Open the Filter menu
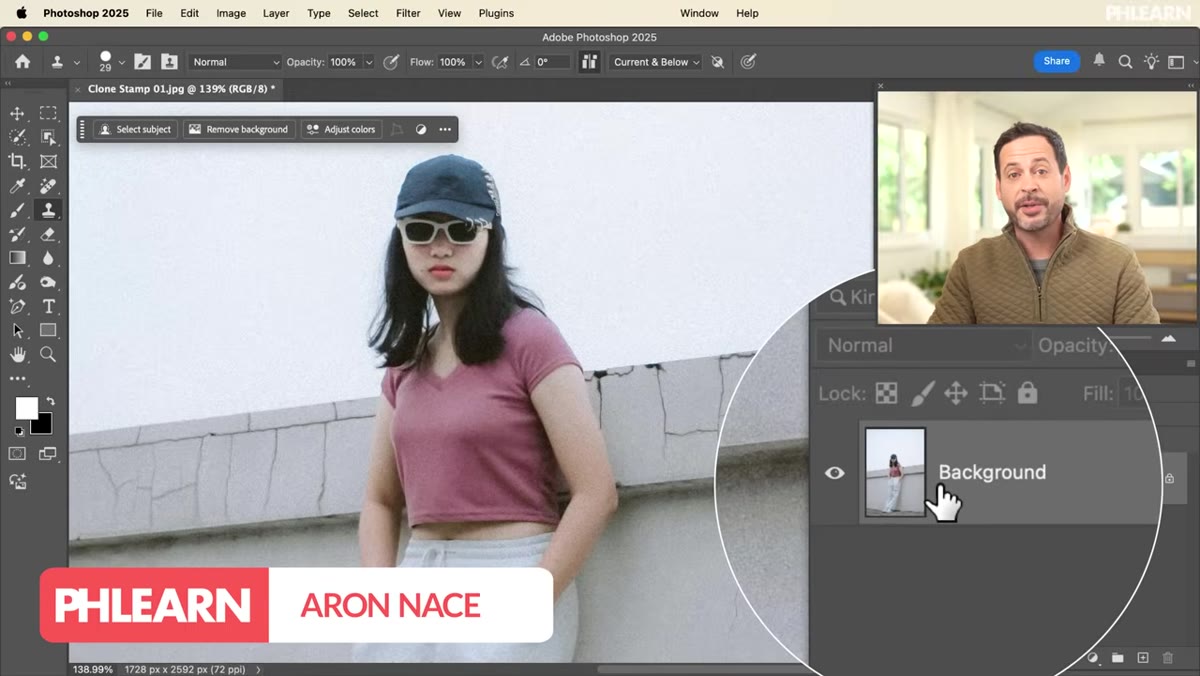 point(408,13)
